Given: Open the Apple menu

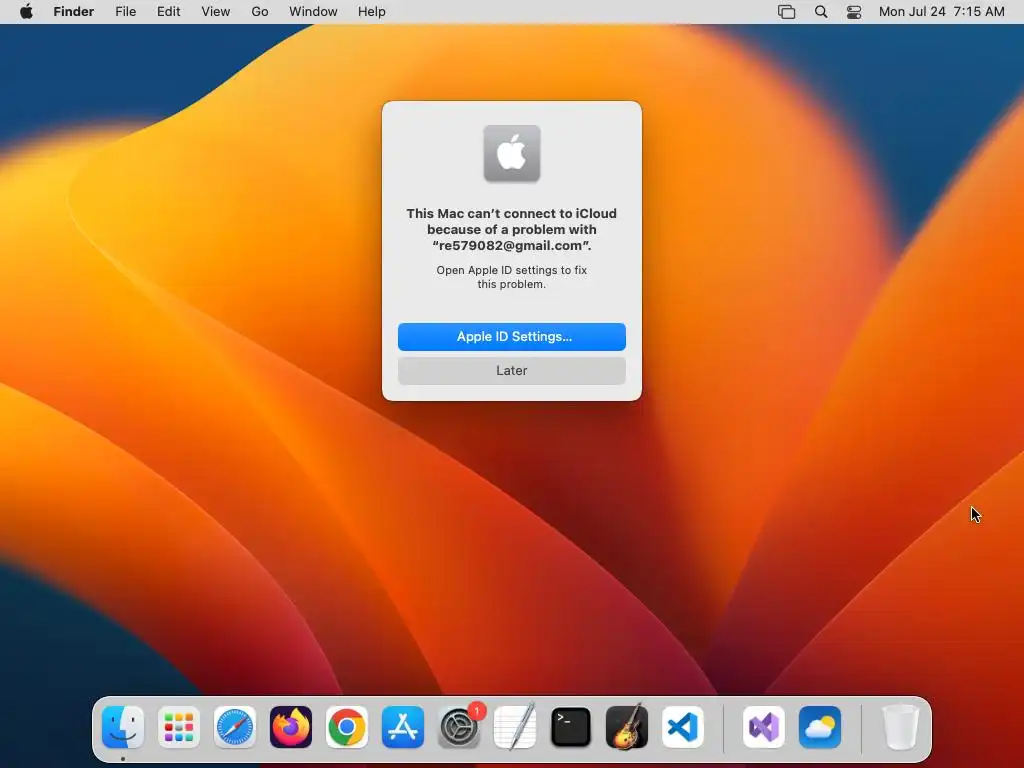Looking at the screenshot, I should point(26,12).
